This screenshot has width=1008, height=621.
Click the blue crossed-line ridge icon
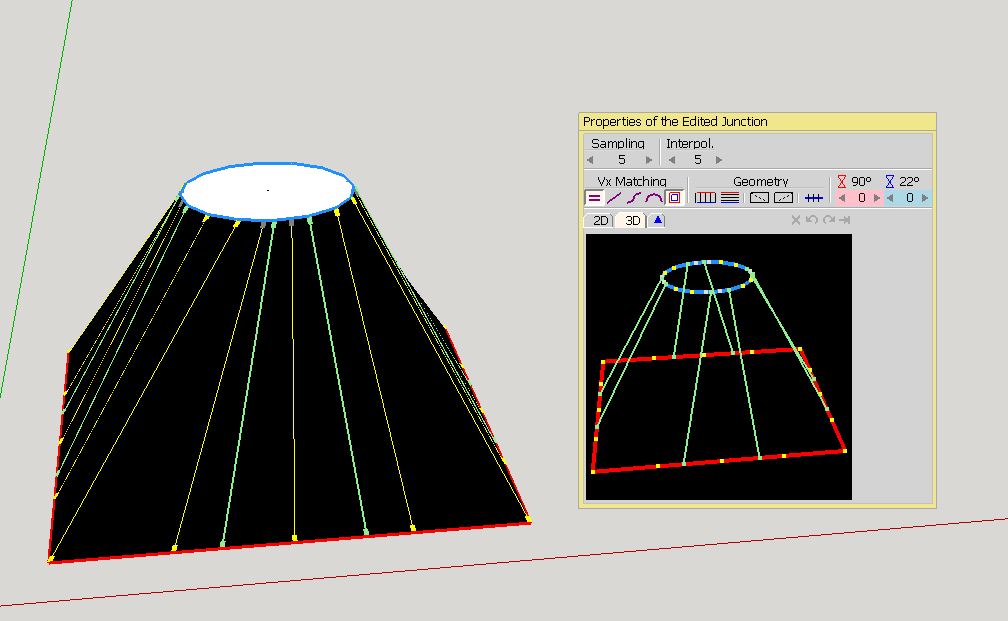[x=814, y=198]
